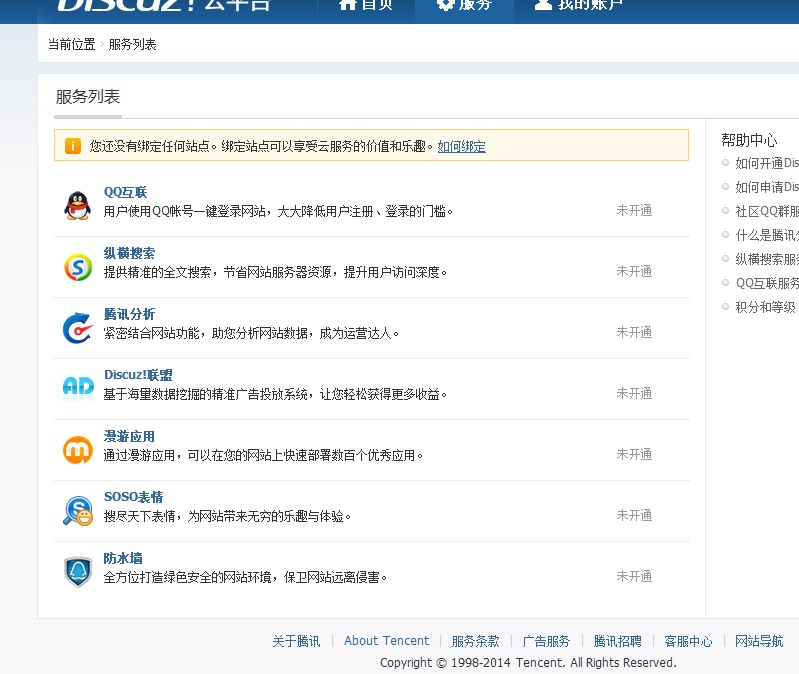Click footer link 广告服务

[x=546, y=641]
